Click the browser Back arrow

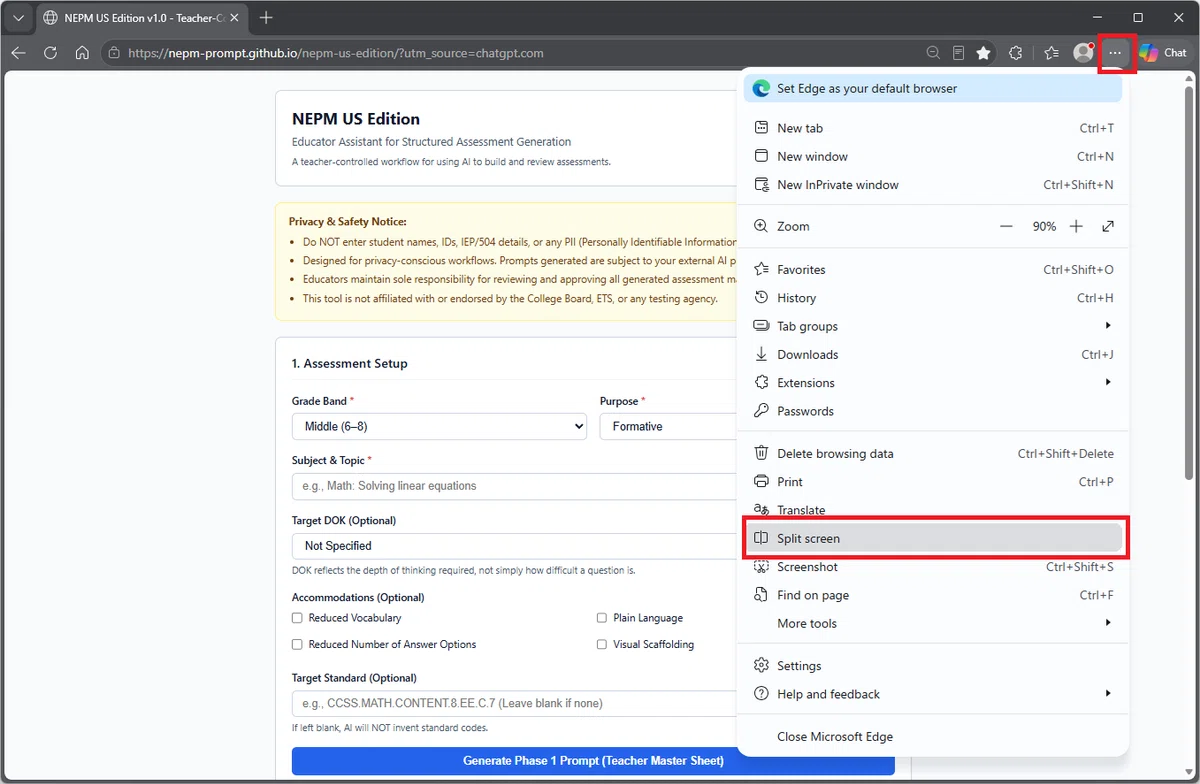click(x=18, y=53)
